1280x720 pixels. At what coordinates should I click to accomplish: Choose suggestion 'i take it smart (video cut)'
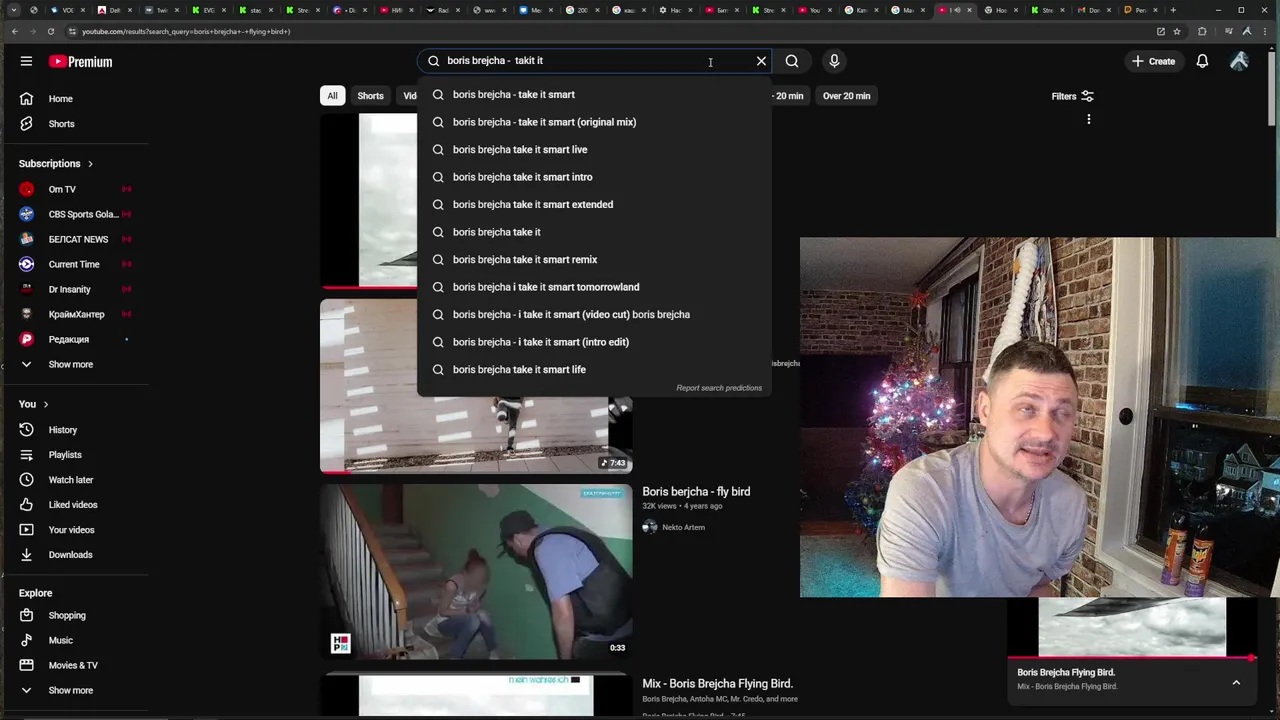595,315
